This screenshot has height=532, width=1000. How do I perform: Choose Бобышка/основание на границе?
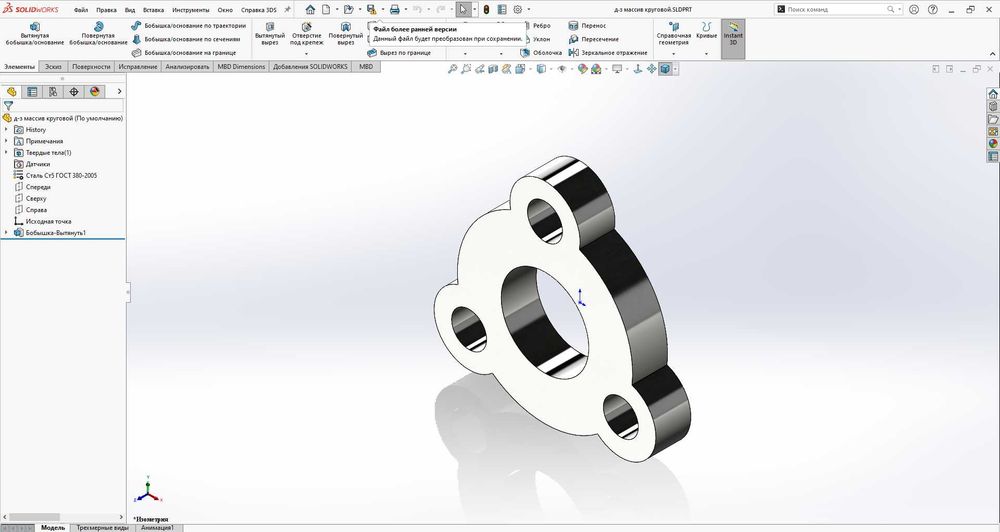184,52
